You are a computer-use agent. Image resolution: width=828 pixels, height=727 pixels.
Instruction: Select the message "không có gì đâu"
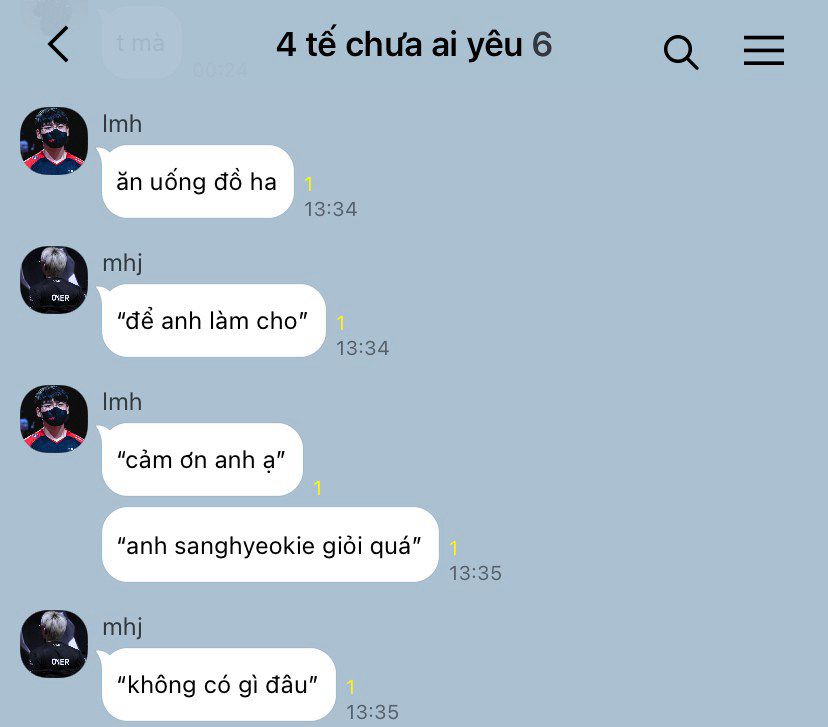tap(218, 684)
